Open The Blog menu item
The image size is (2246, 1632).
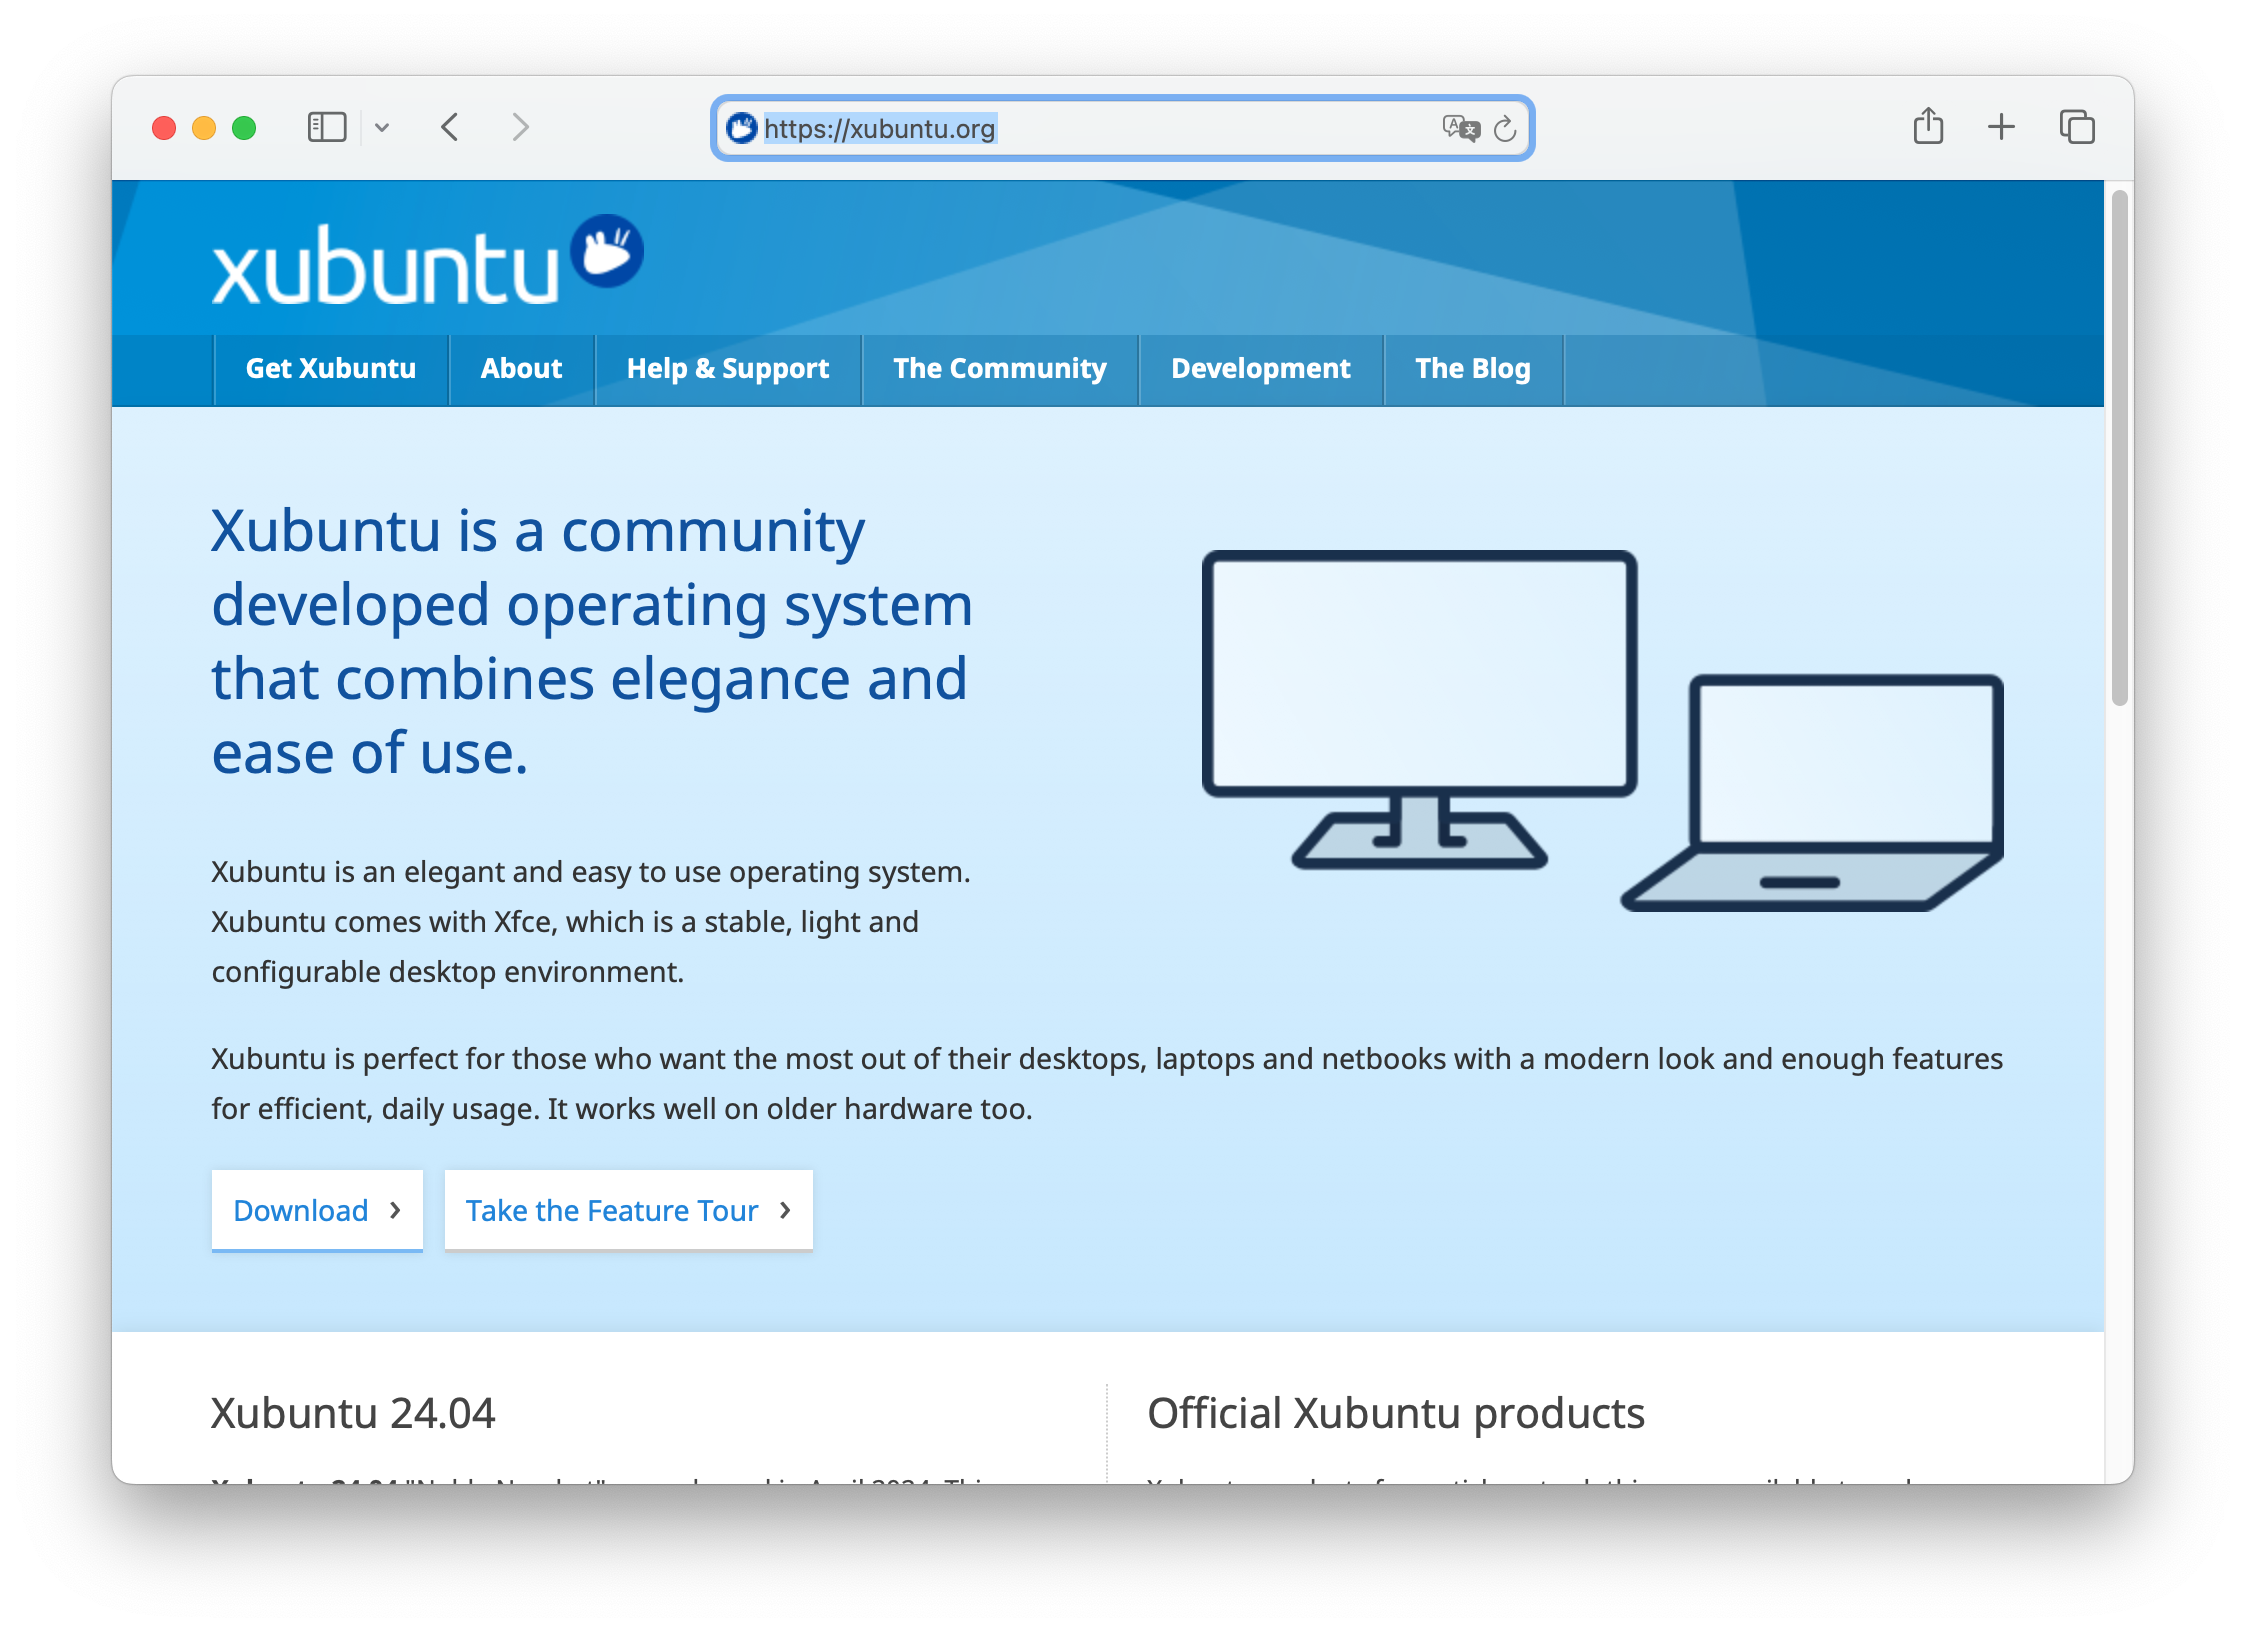(x=1473, y=369)
